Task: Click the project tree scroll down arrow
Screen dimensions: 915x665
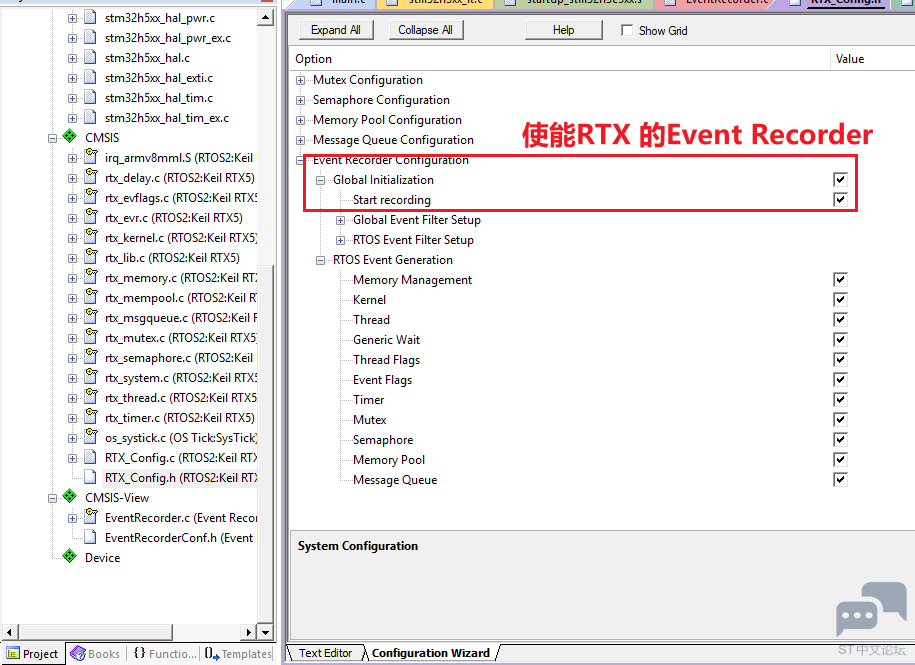Action: tap(266, 631)
